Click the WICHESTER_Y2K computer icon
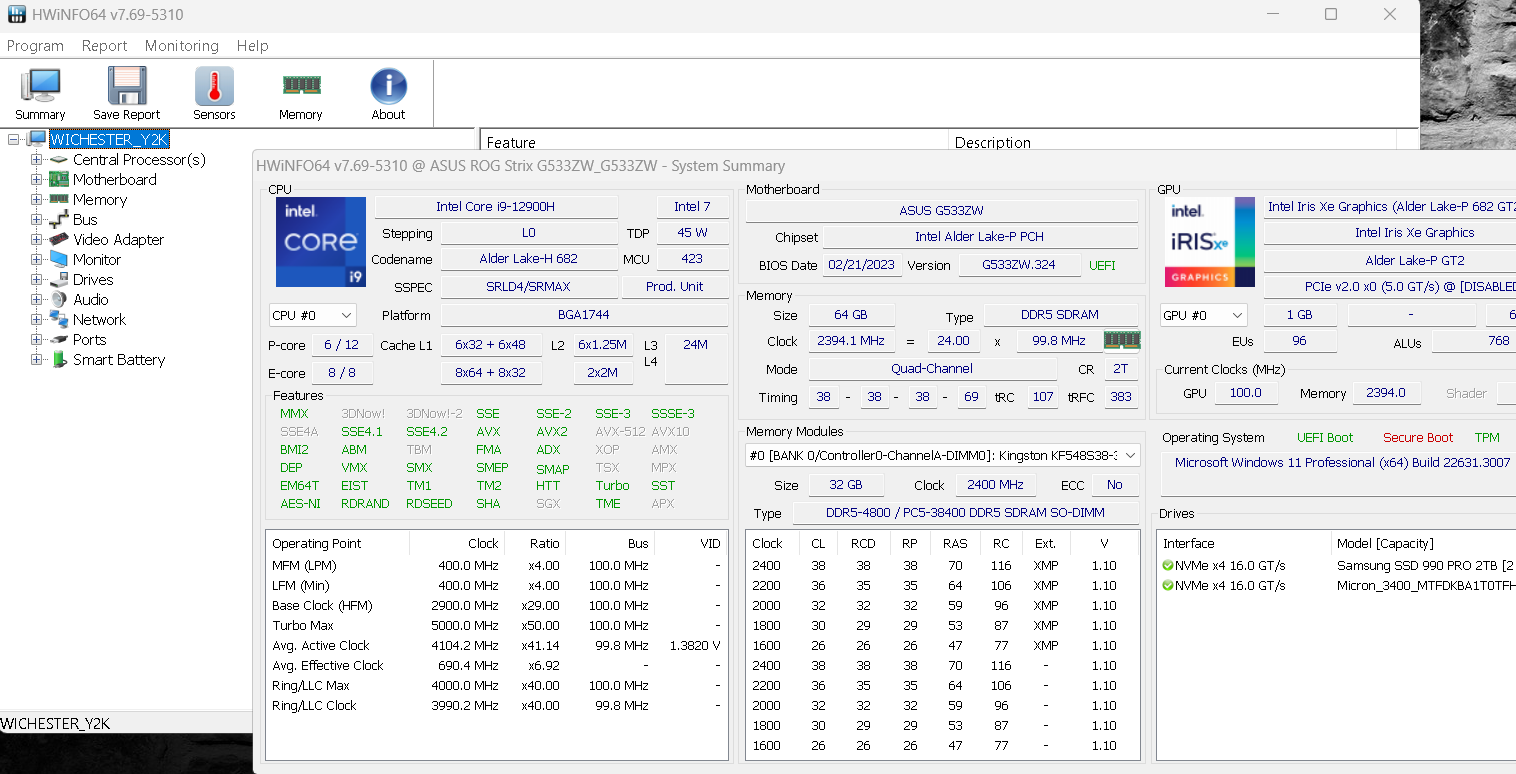This screenshot has width=1516, height=774. point(37,139)
